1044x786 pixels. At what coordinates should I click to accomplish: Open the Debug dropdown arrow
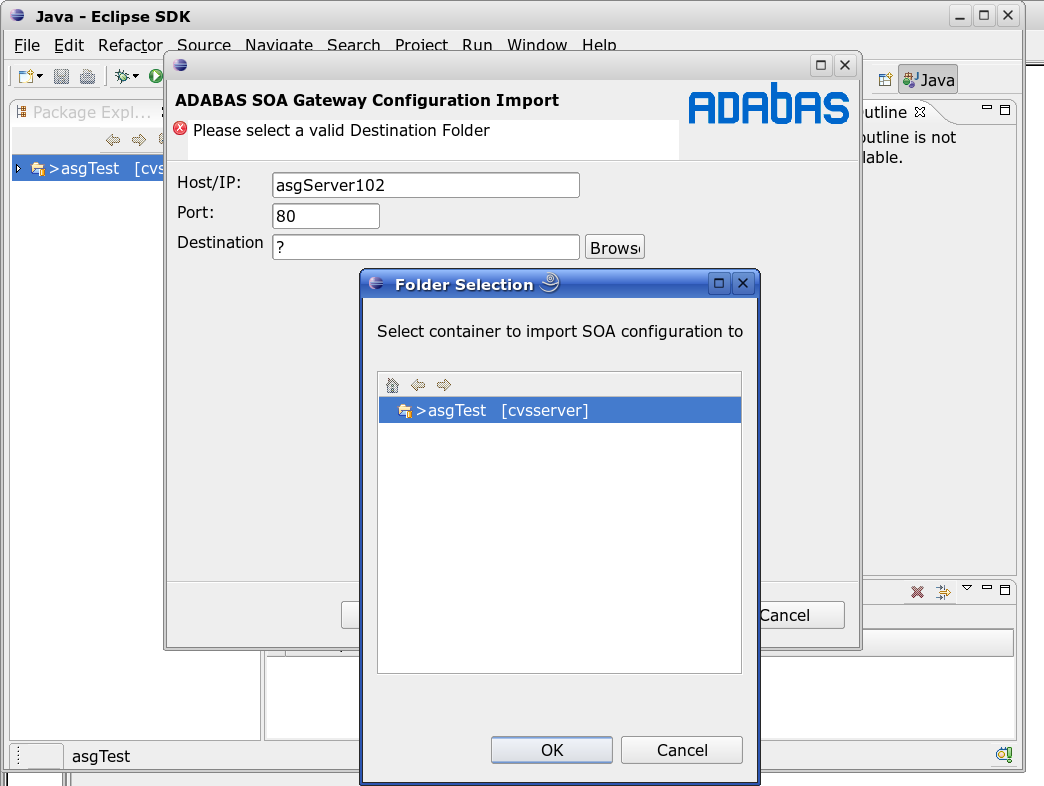pos(136,77)
